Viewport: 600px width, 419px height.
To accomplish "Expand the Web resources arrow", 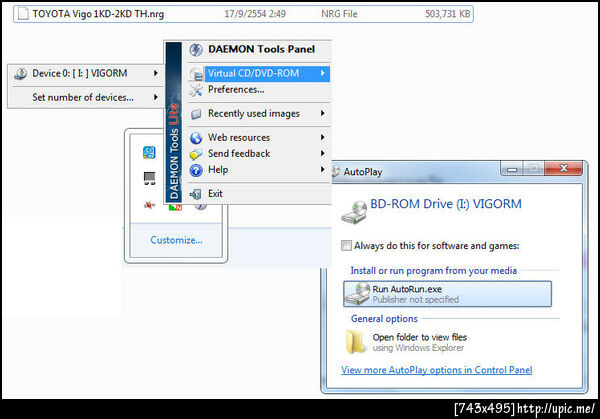I will point(323,137).
